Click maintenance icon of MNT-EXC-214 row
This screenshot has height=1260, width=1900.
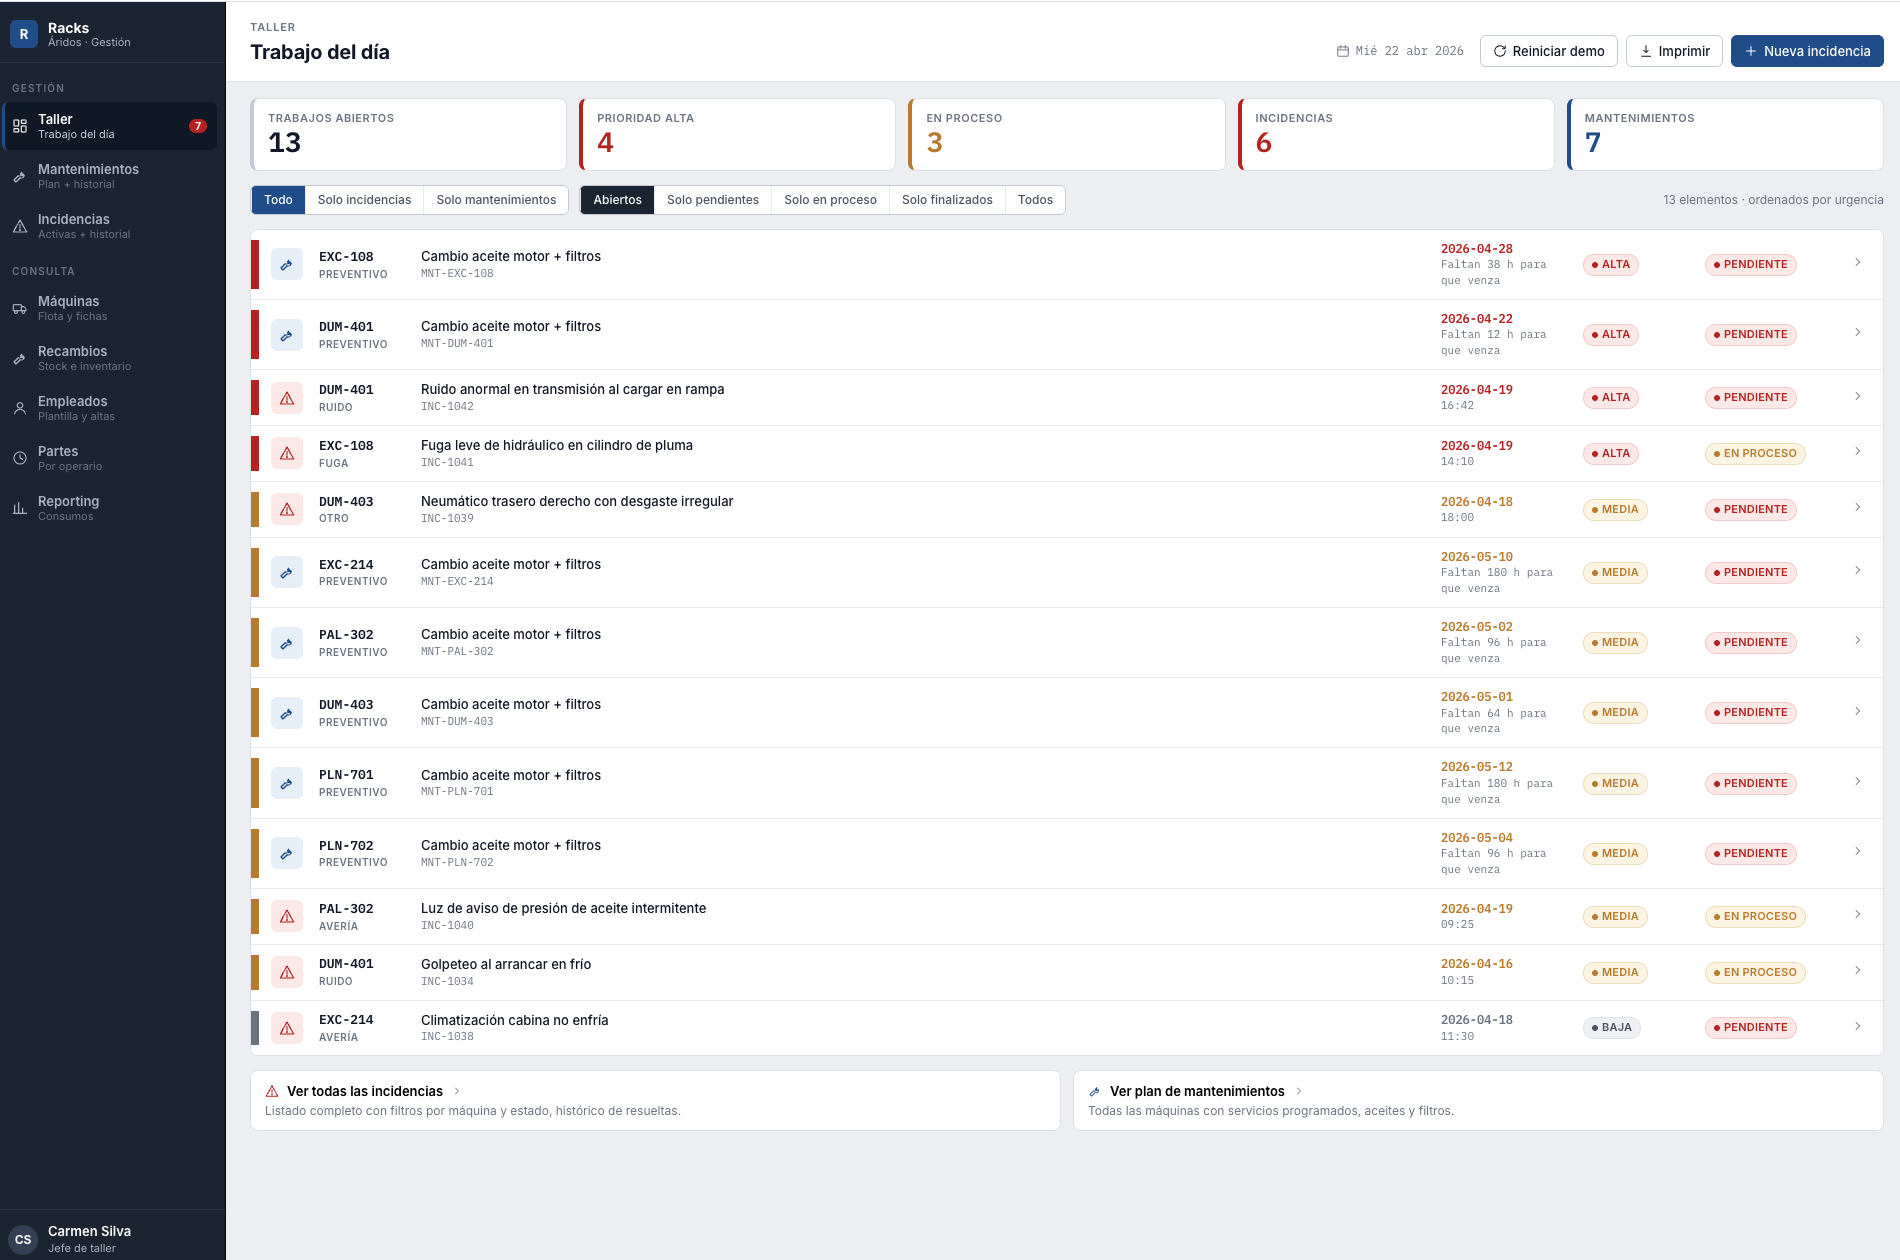[287, 573]
